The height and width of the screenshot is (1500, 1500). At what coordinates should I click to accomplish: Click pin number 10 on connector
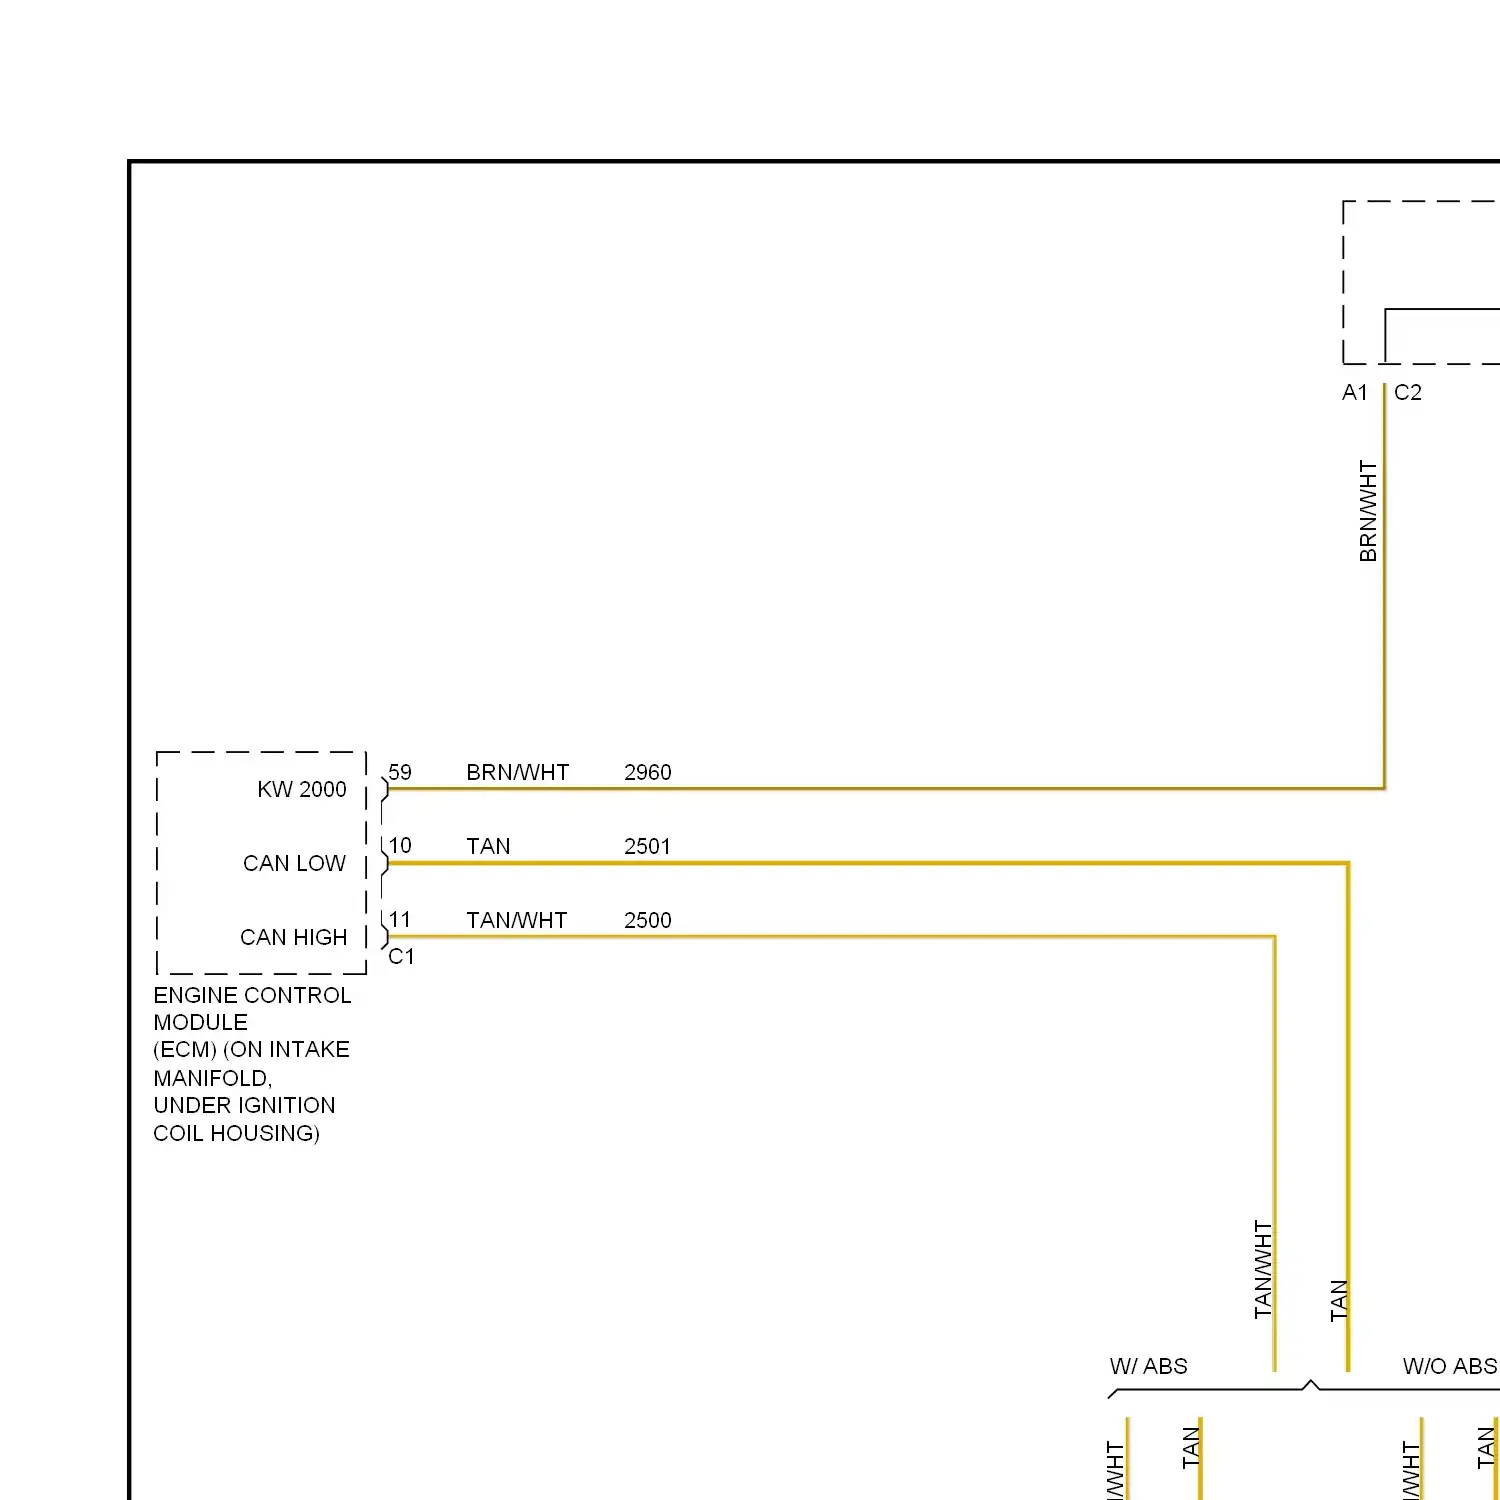click(x=400, y=846)
